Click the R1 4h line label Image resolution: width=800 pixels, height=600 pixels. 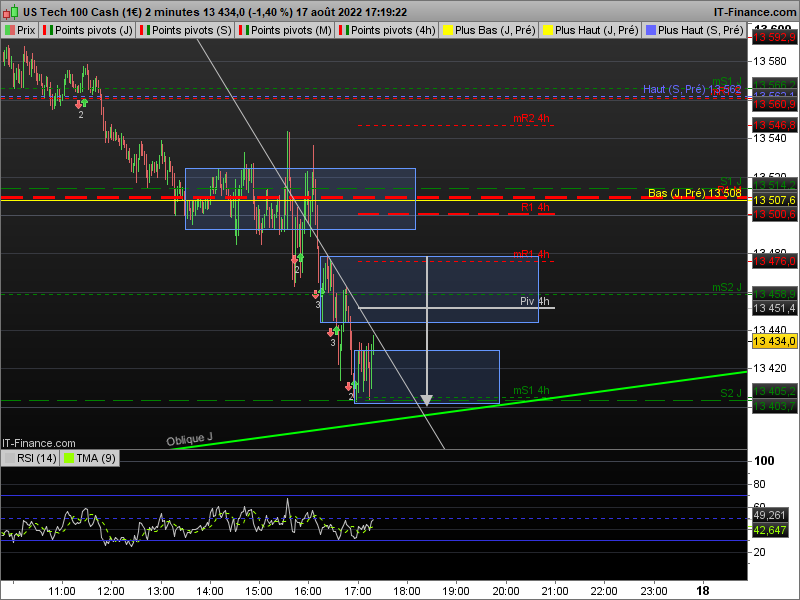pos(535,207)
